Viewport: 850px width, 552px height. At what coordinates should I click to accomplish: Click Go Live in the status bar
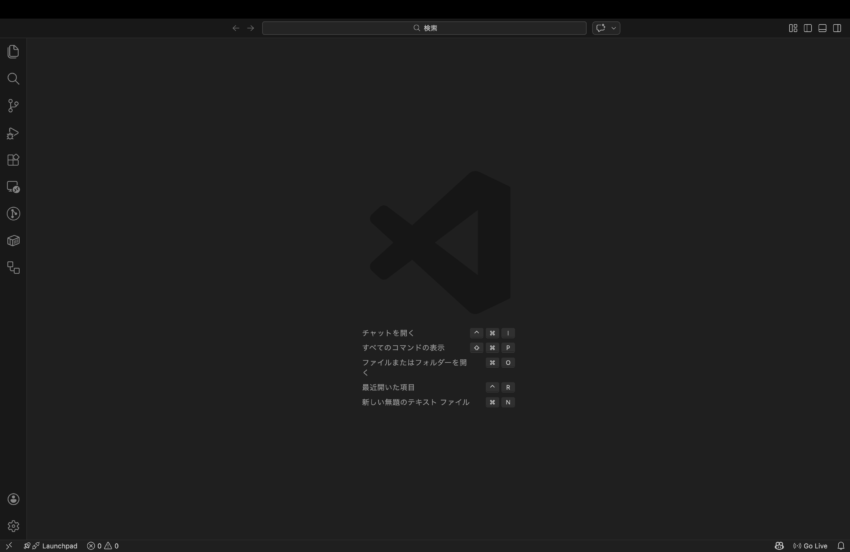(810, 546)
